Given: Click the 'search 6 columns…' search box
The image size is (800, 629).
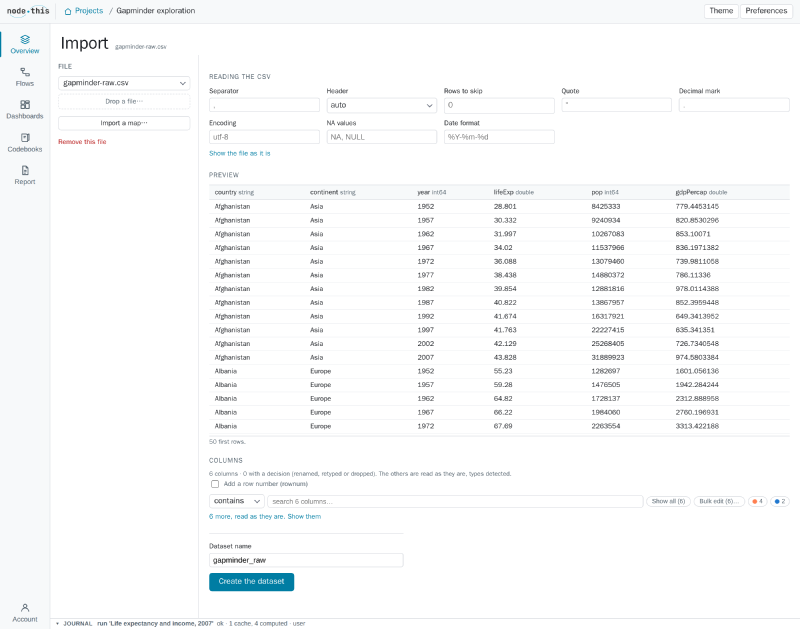Looking at the screenshot, I should click(x=455, y=501).
